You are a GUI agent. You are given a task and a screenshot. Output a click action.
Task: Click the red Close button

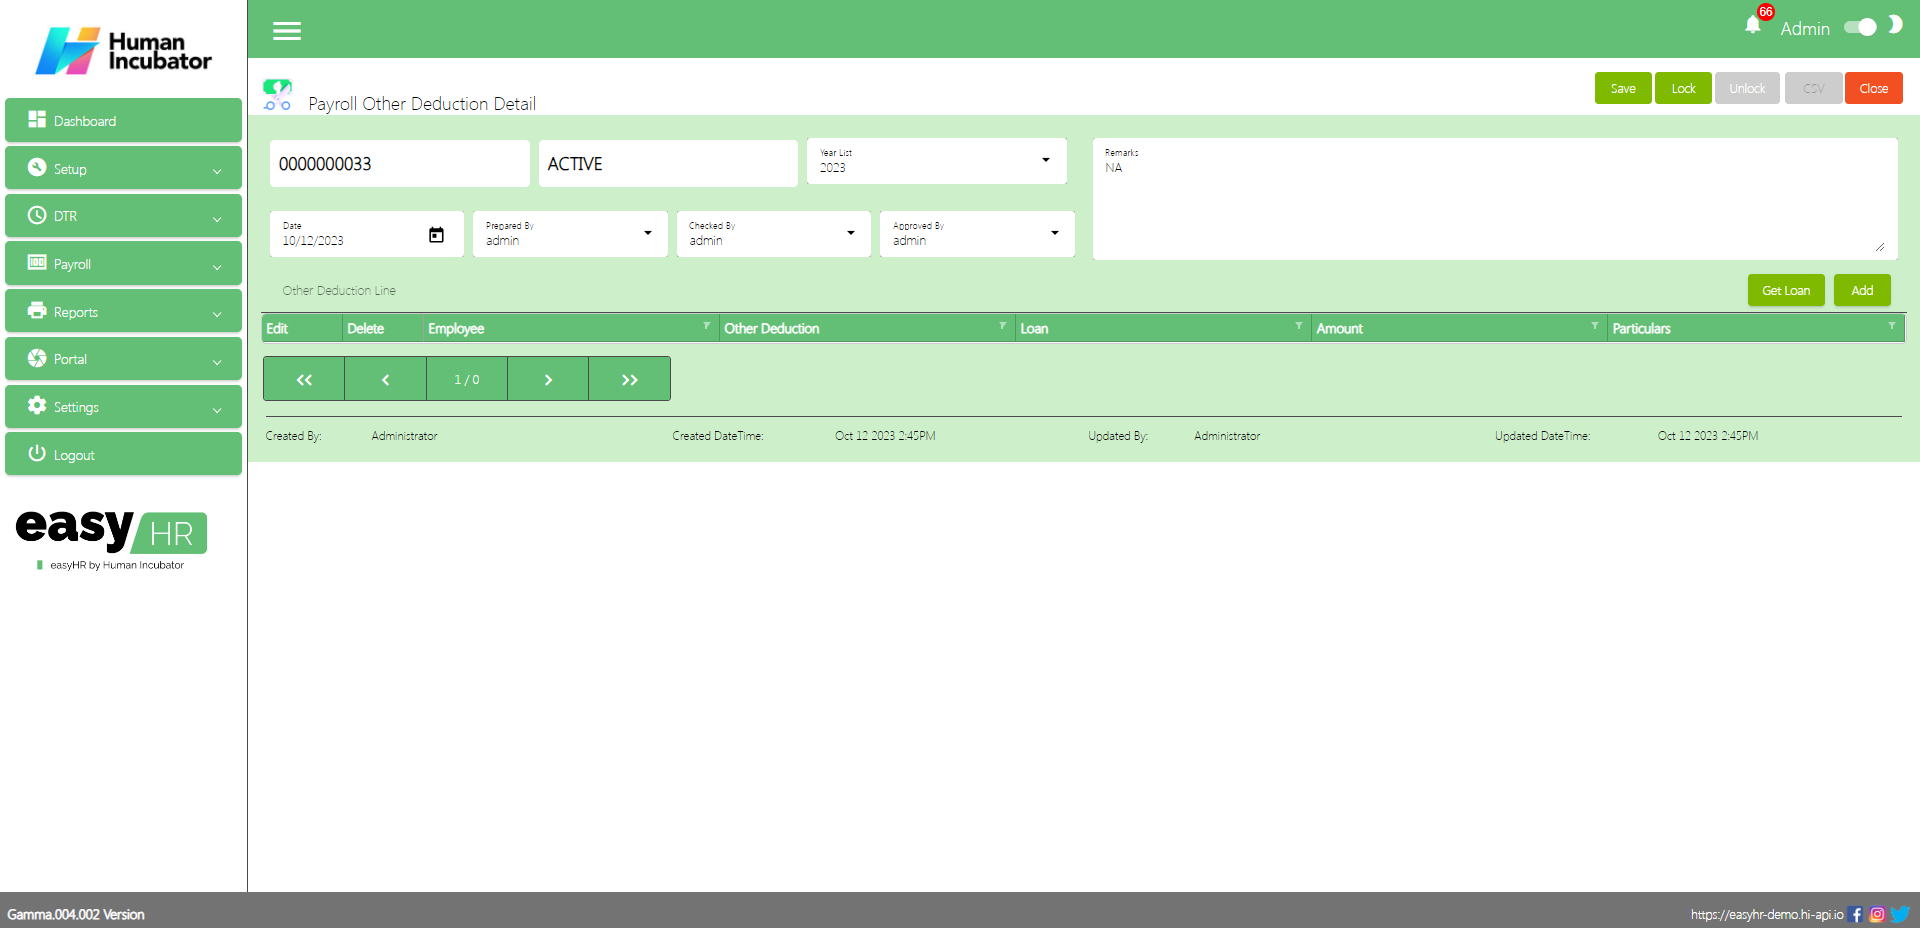1873,88
